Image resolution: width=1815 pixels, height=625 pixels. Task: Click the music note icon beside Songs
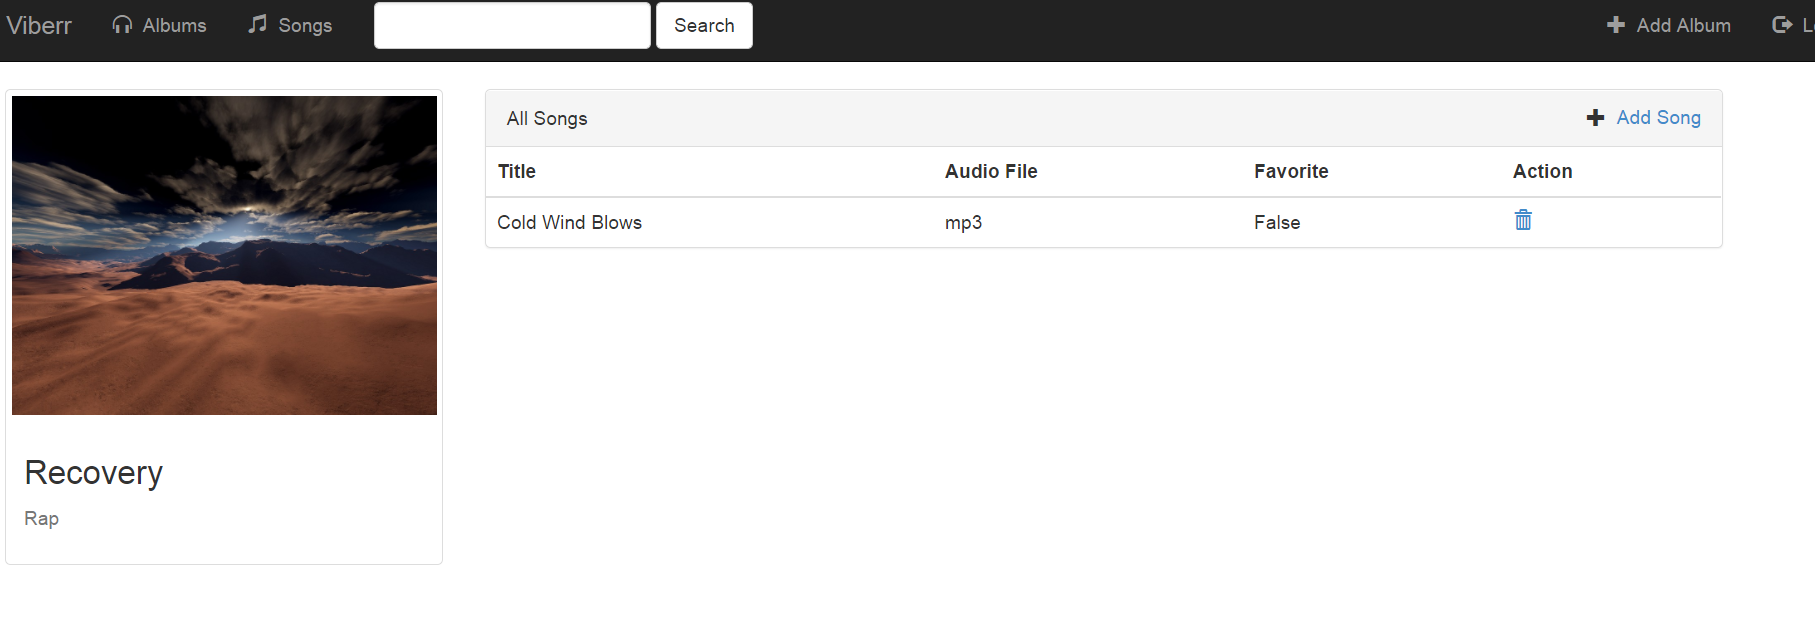coord(258,24)
